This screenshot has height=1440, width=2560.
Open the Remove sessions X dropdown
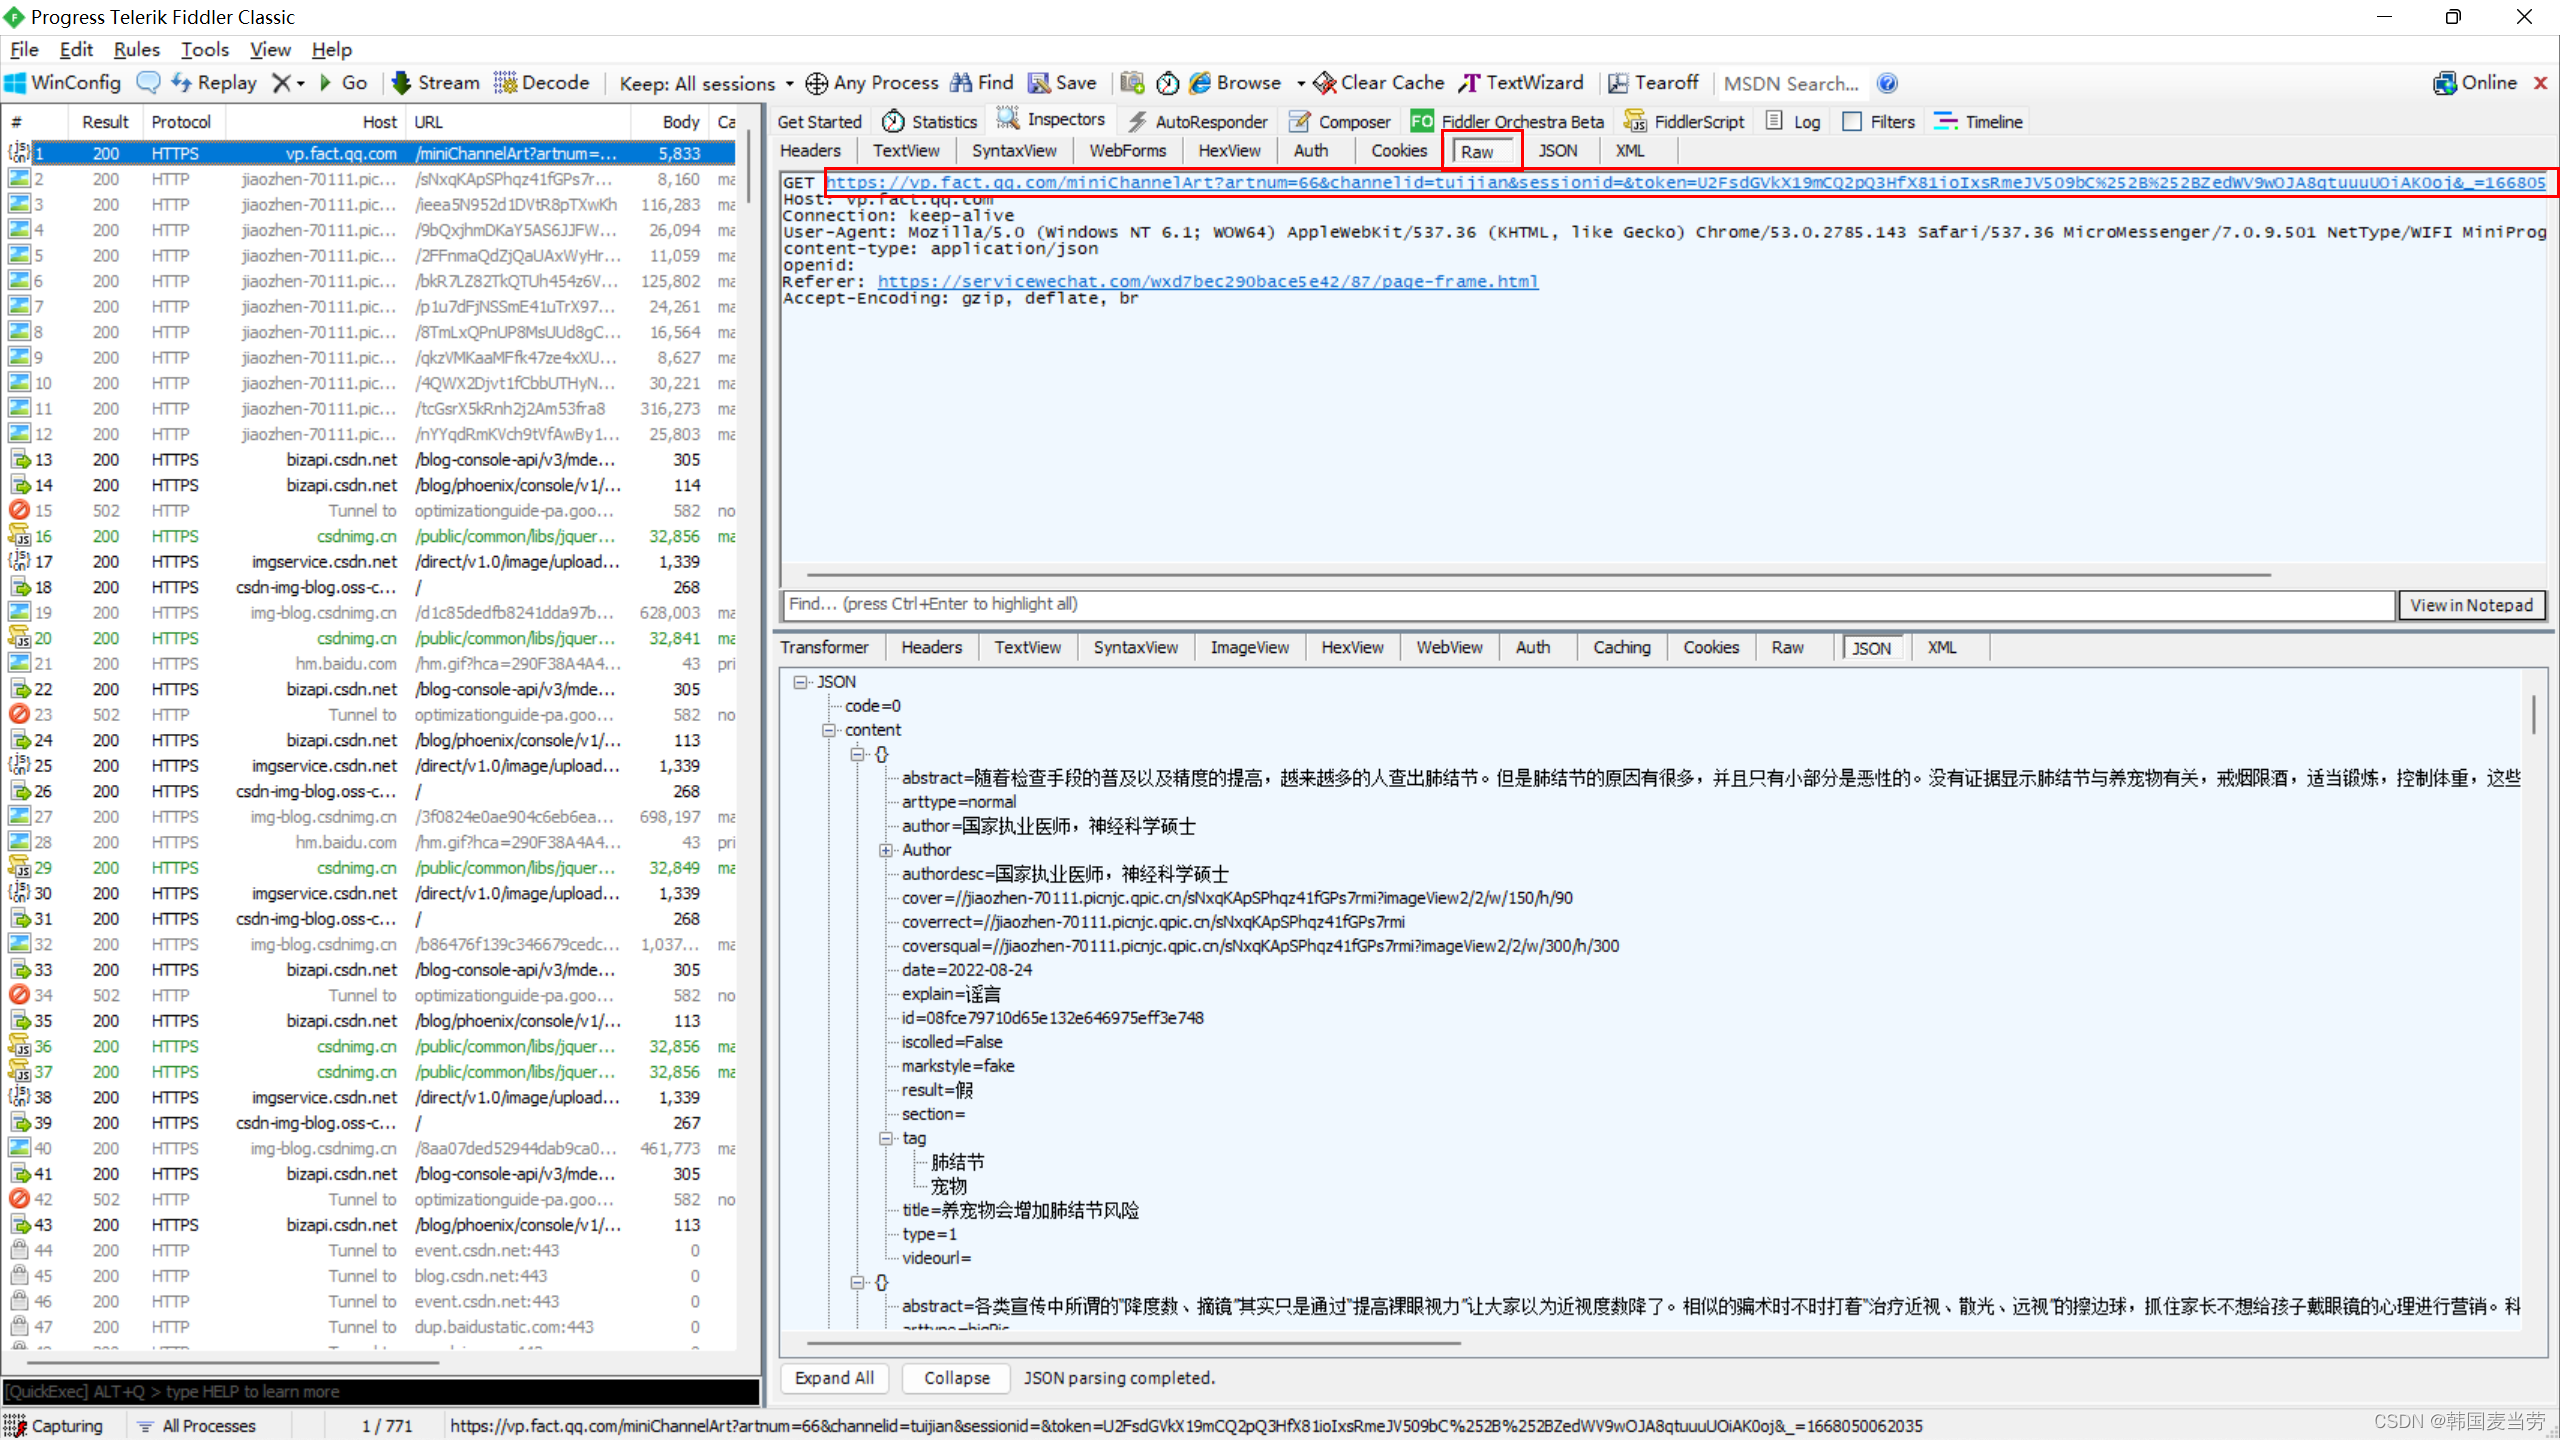point(289,83)
